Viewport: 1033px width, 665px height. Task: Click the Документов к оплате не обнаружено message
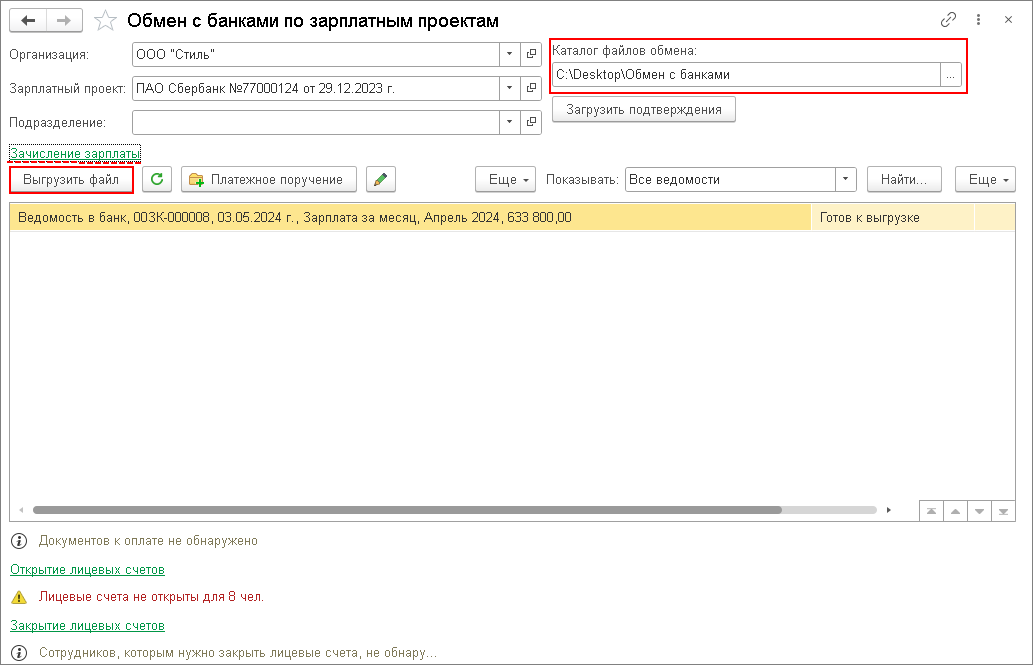148,541
